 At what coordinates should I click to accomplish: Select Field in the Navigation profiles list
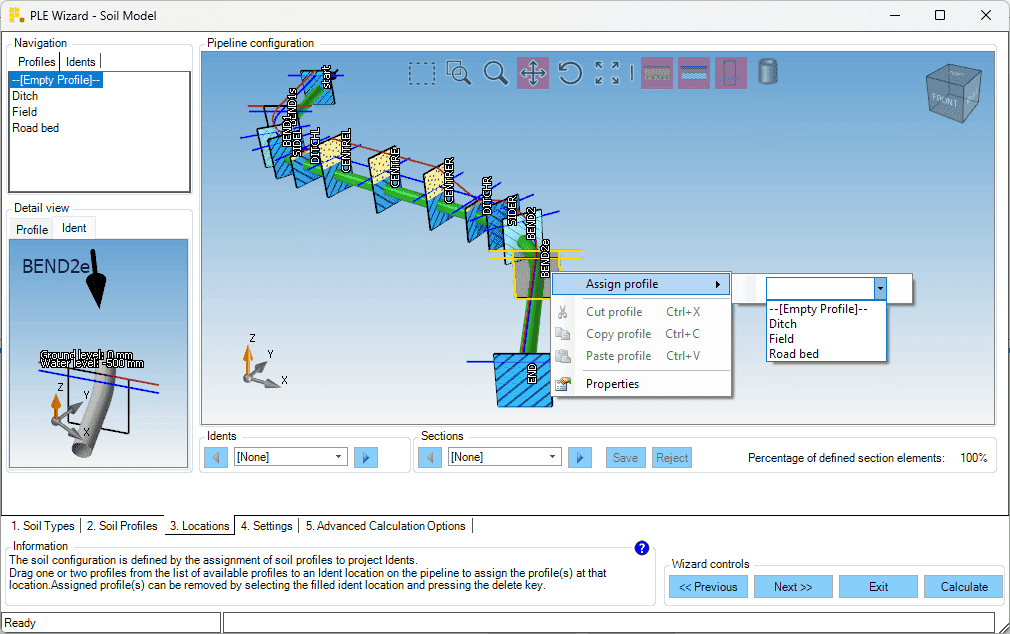[x=25, y=112]
